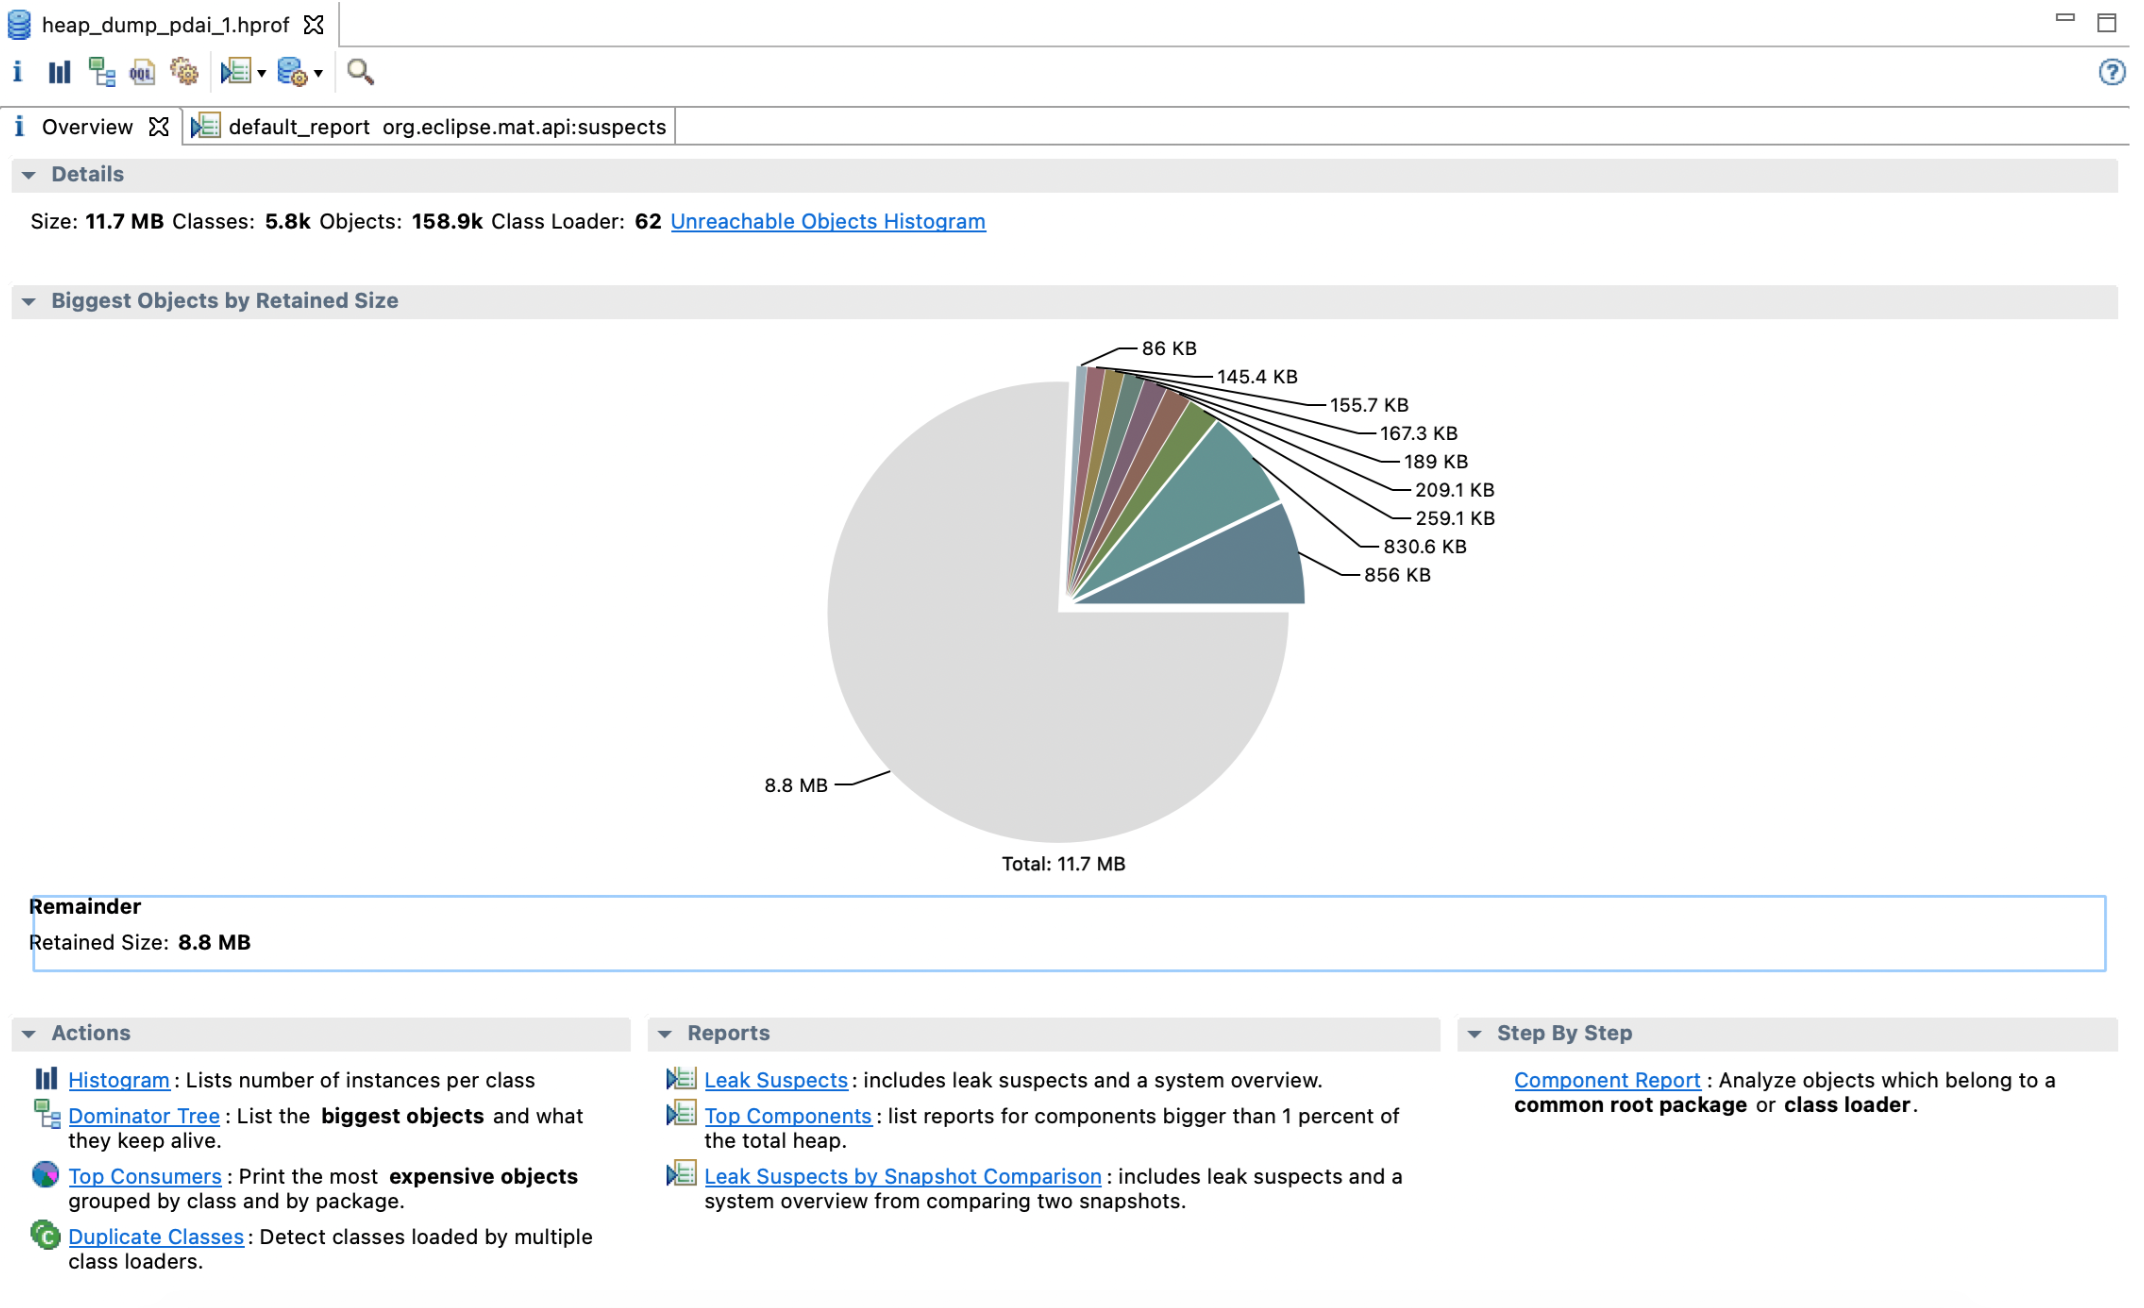Image resolution: width=2144 pixels, height=1308 pixels.
Task: Open dropdown arrow next to query browser icon
Action: pos(318,73)
